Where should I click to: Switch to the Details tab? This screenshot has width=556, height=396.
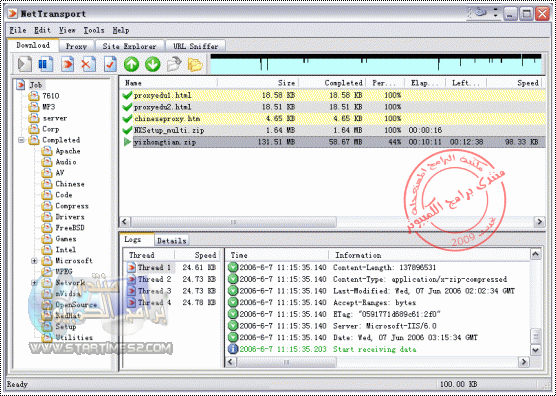click(x=172, y=241)
